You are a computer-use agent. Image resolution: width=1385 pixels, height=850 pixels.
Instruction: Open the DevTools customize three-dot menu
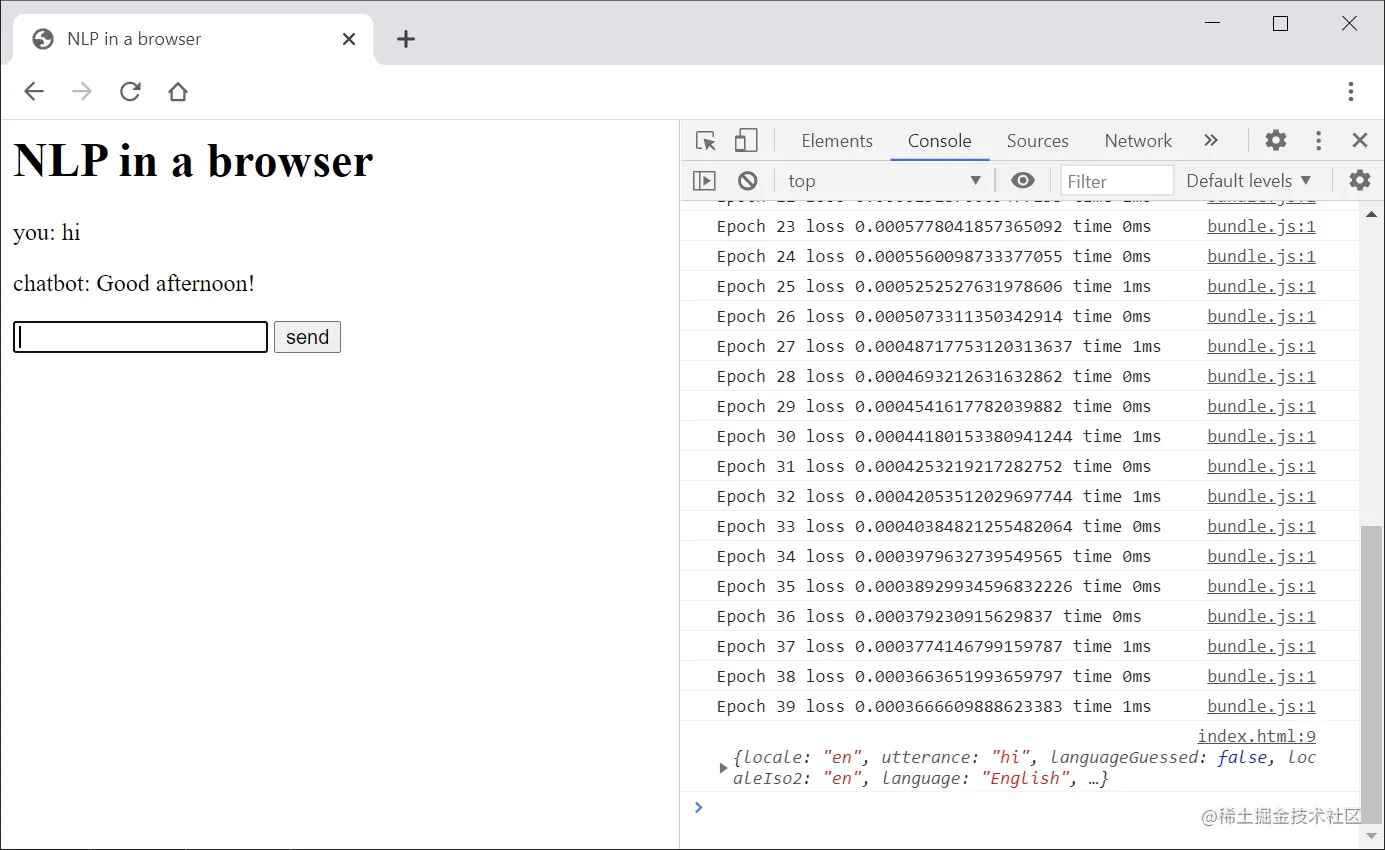click(x=1318, y=140)
